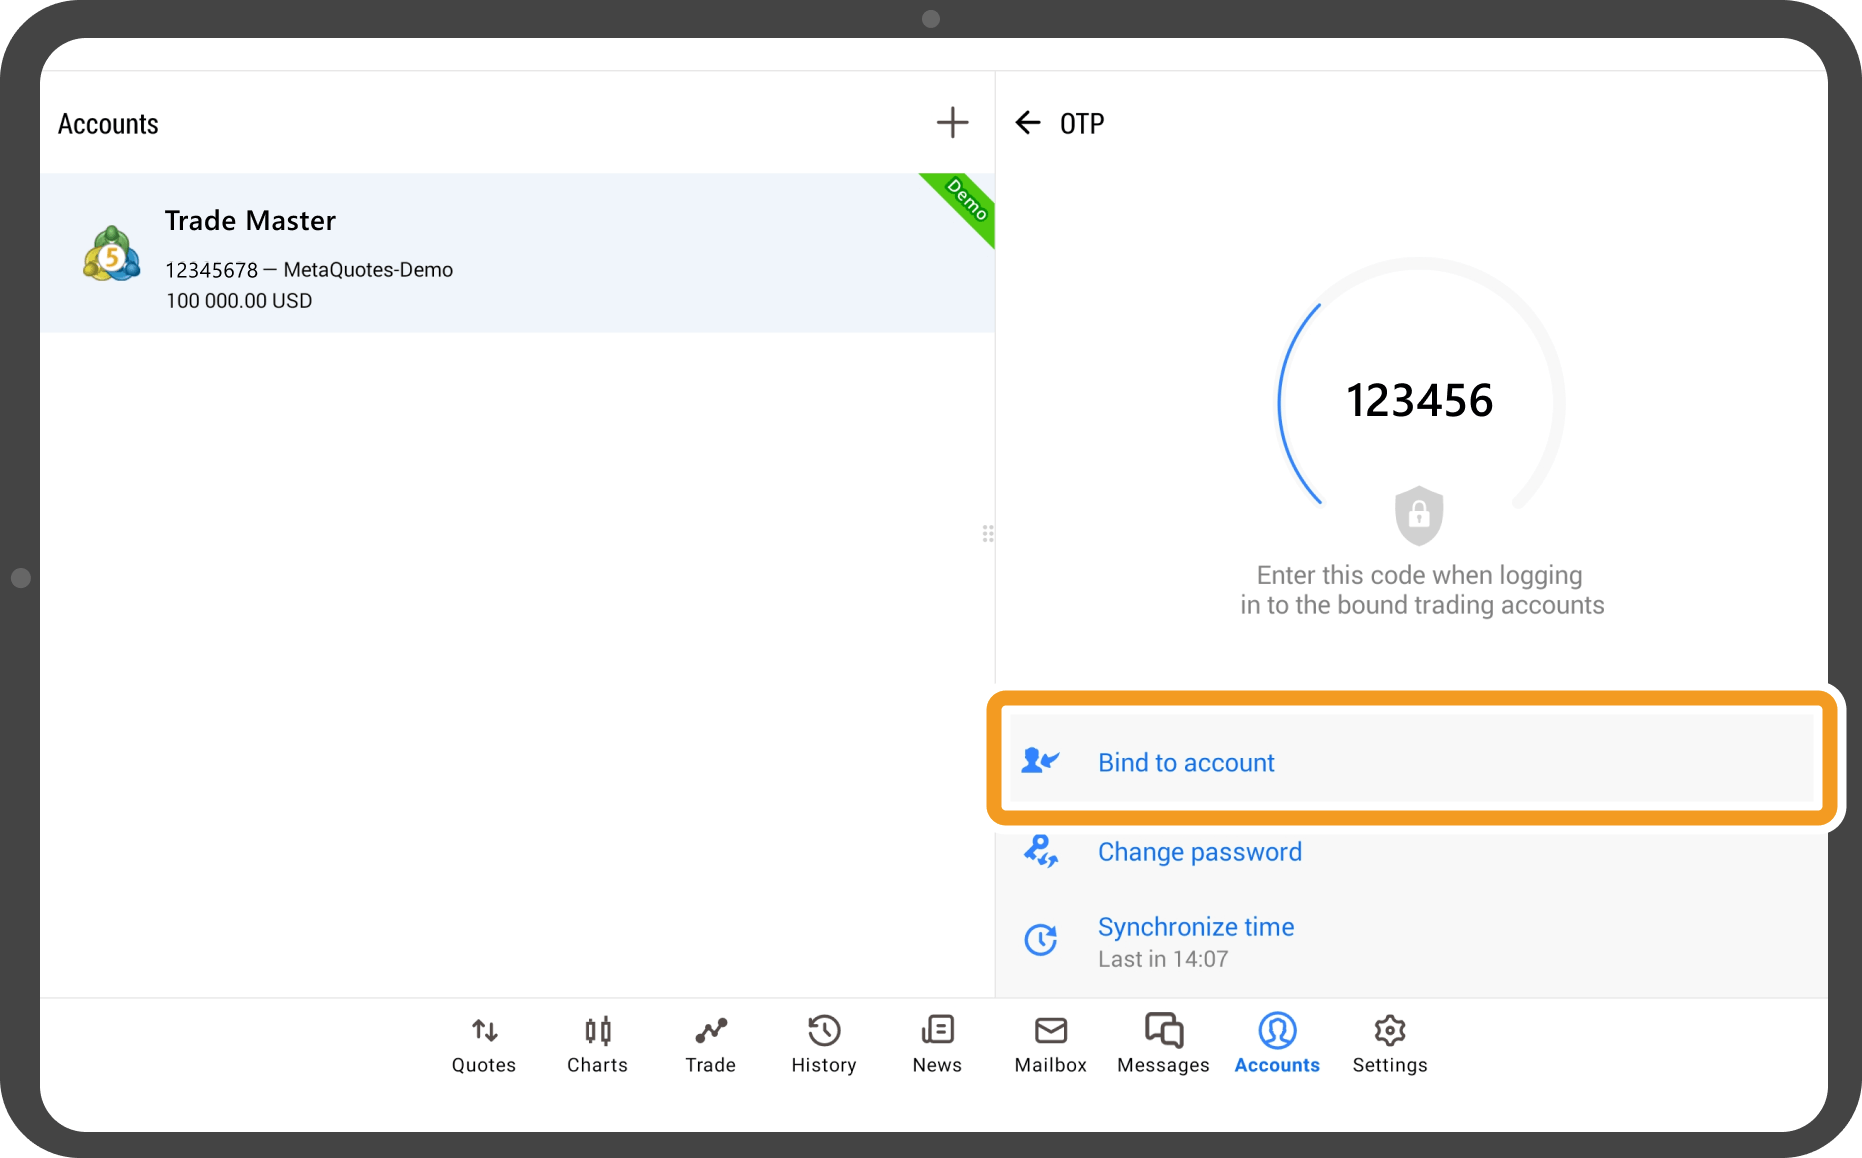The image size is (1862, 1158).
Task: Tap the plus icon to add account
Action: 952,123
